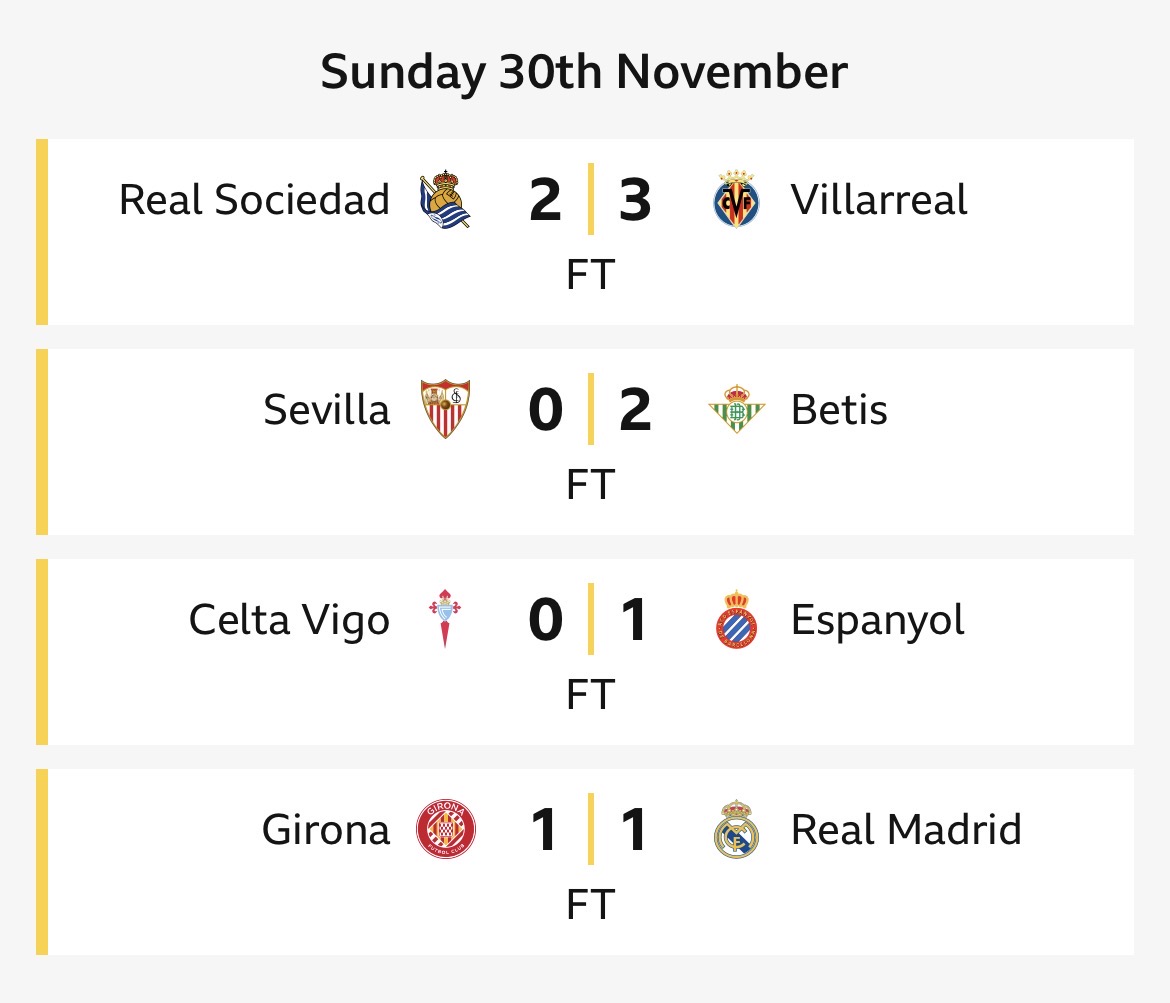The height and width of the screenshot is (1003, 1170).
Task: Open the Villarreal team name link
Action: (x=879, y=200)
